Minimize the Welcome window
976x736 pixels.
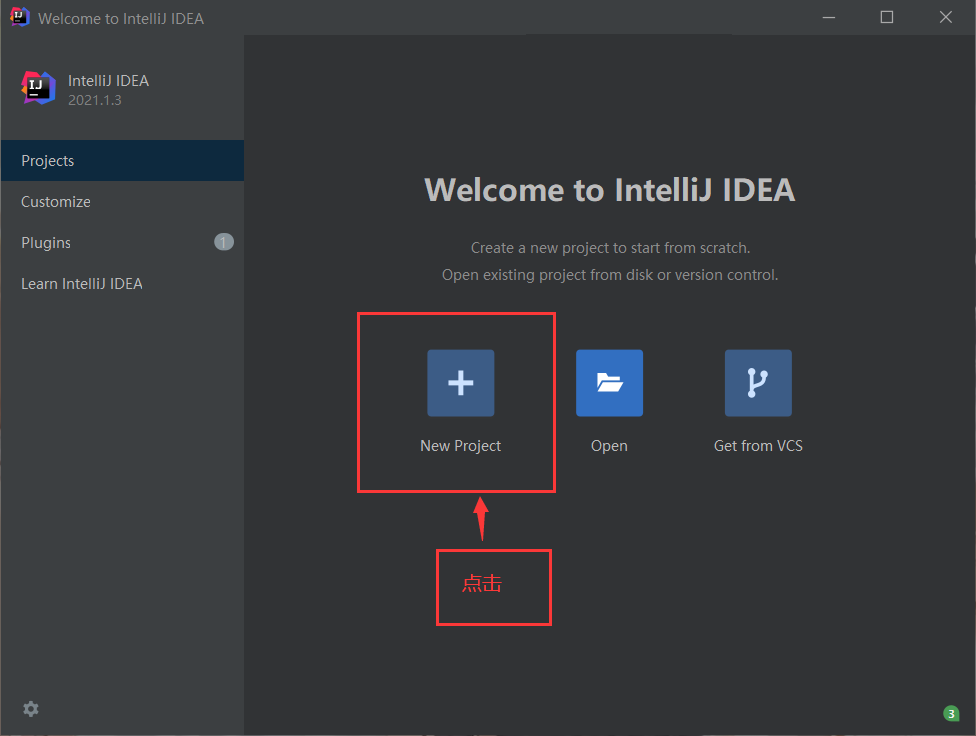coord(828,17)
